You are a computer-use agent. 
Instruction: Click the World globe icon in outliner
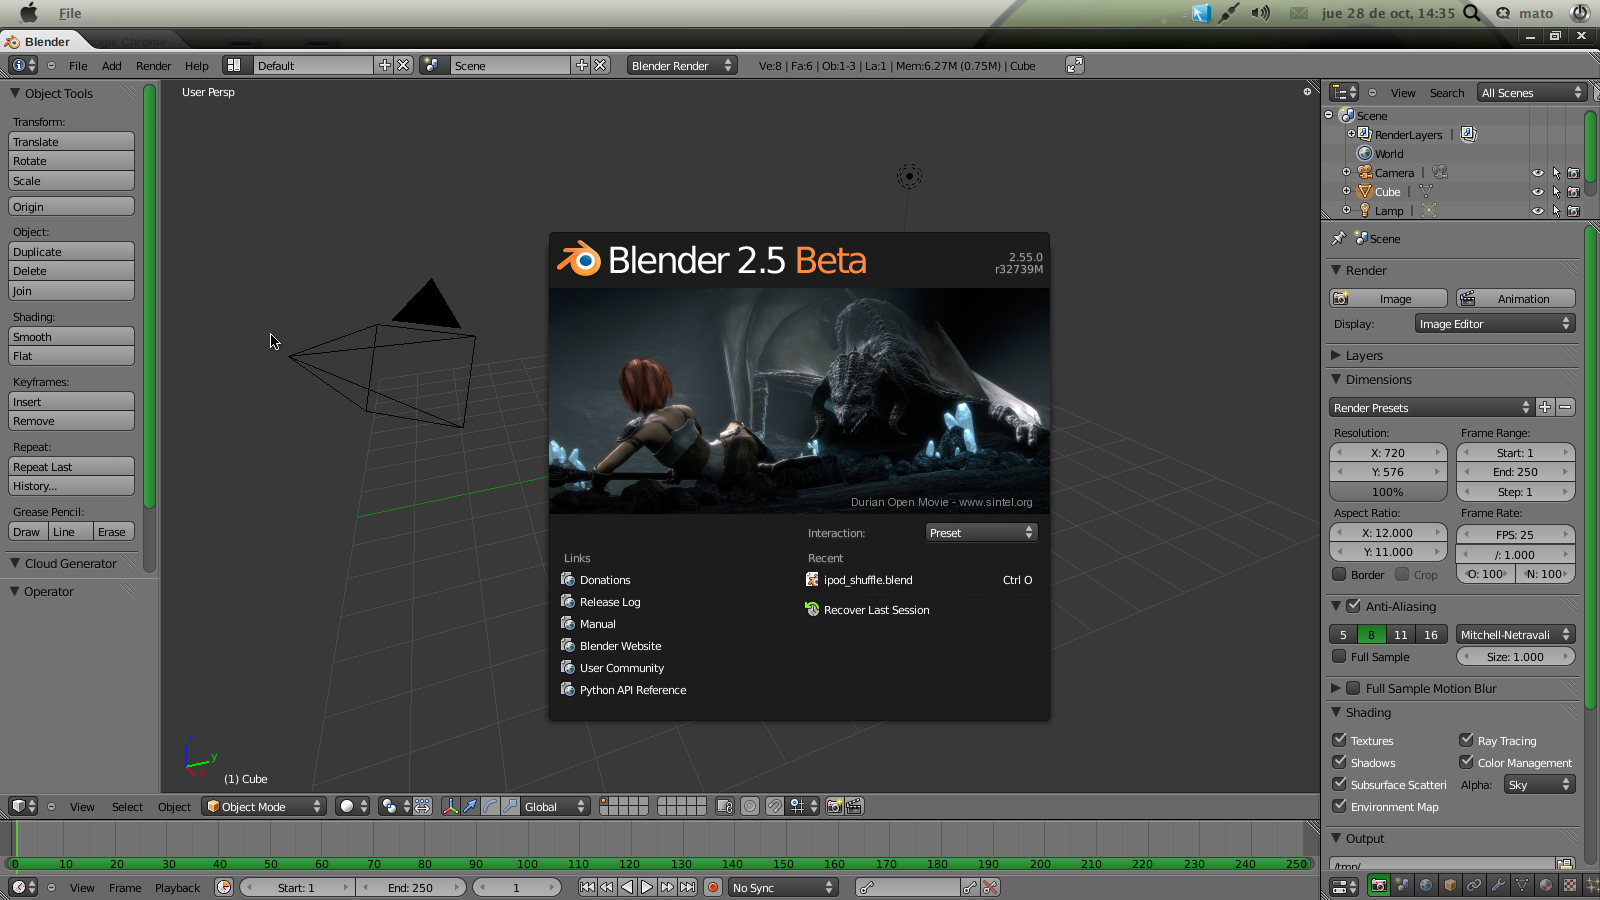click(x=1364, y=153)
